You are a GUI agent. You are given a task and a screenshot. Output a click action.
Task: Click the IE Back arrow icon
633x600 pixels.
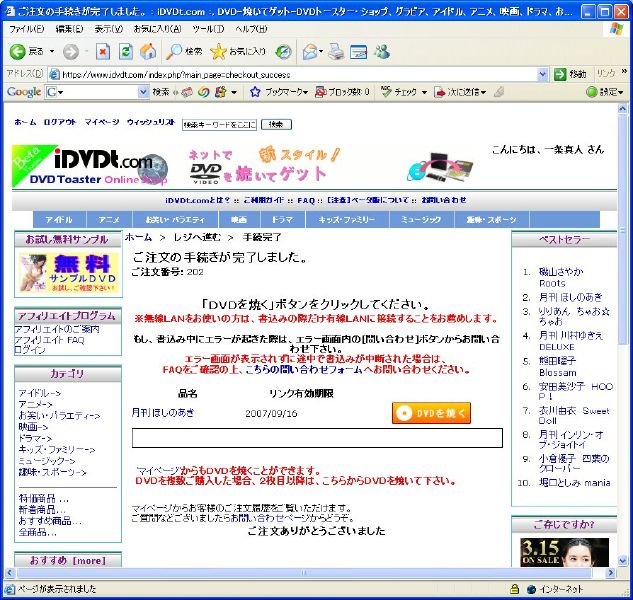(x=17, y=52)
